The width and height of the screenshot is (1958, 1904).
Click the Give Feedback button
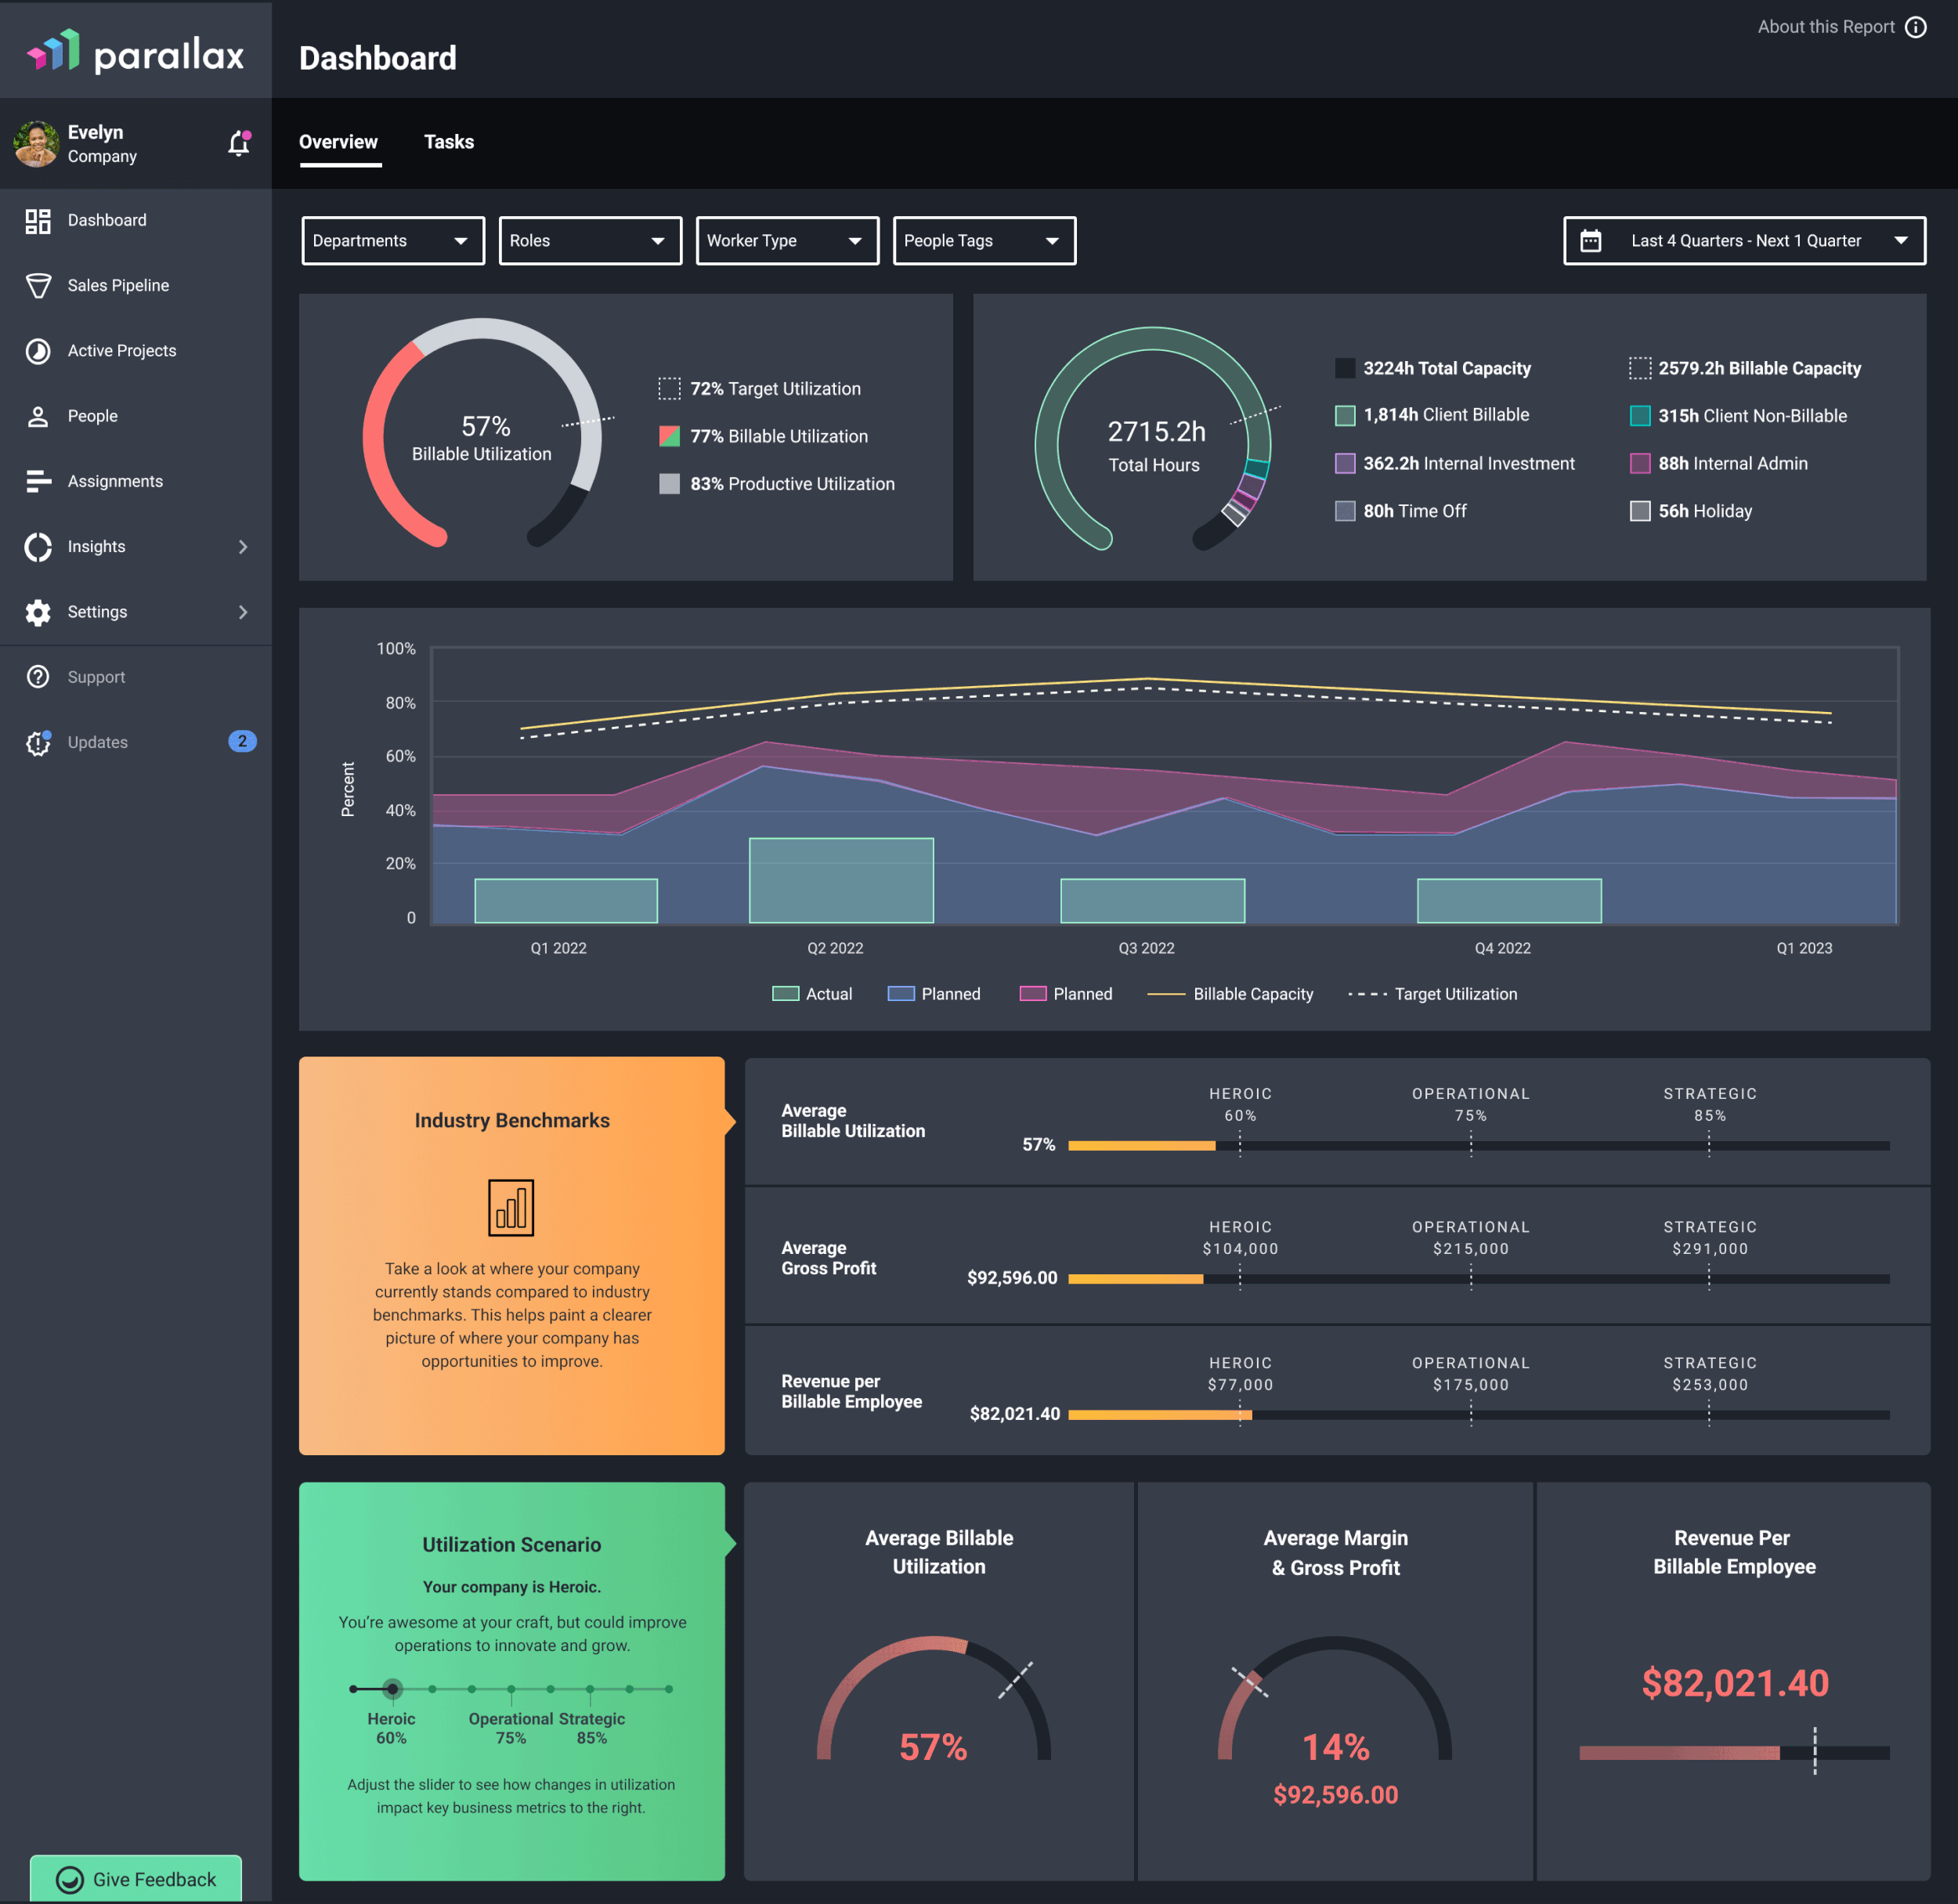tap(136, 1879)
